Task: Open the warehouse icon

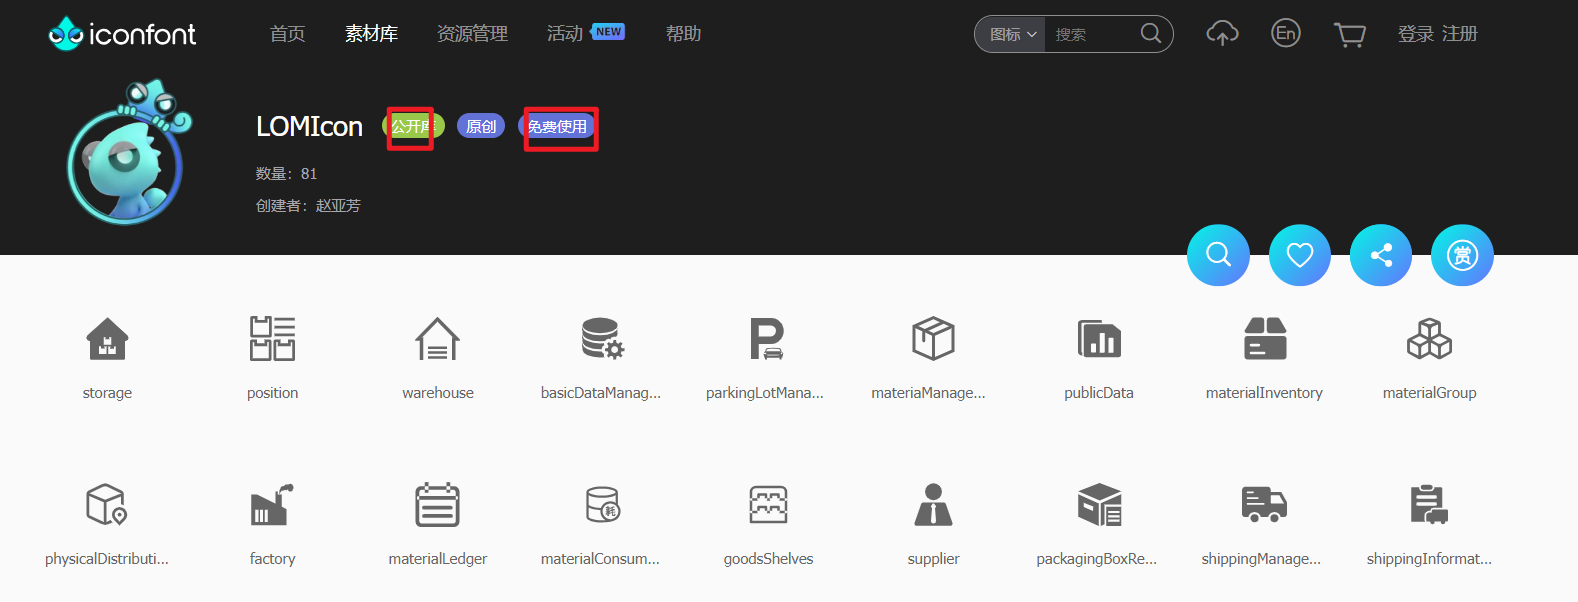Action: (x=438, y=339)
